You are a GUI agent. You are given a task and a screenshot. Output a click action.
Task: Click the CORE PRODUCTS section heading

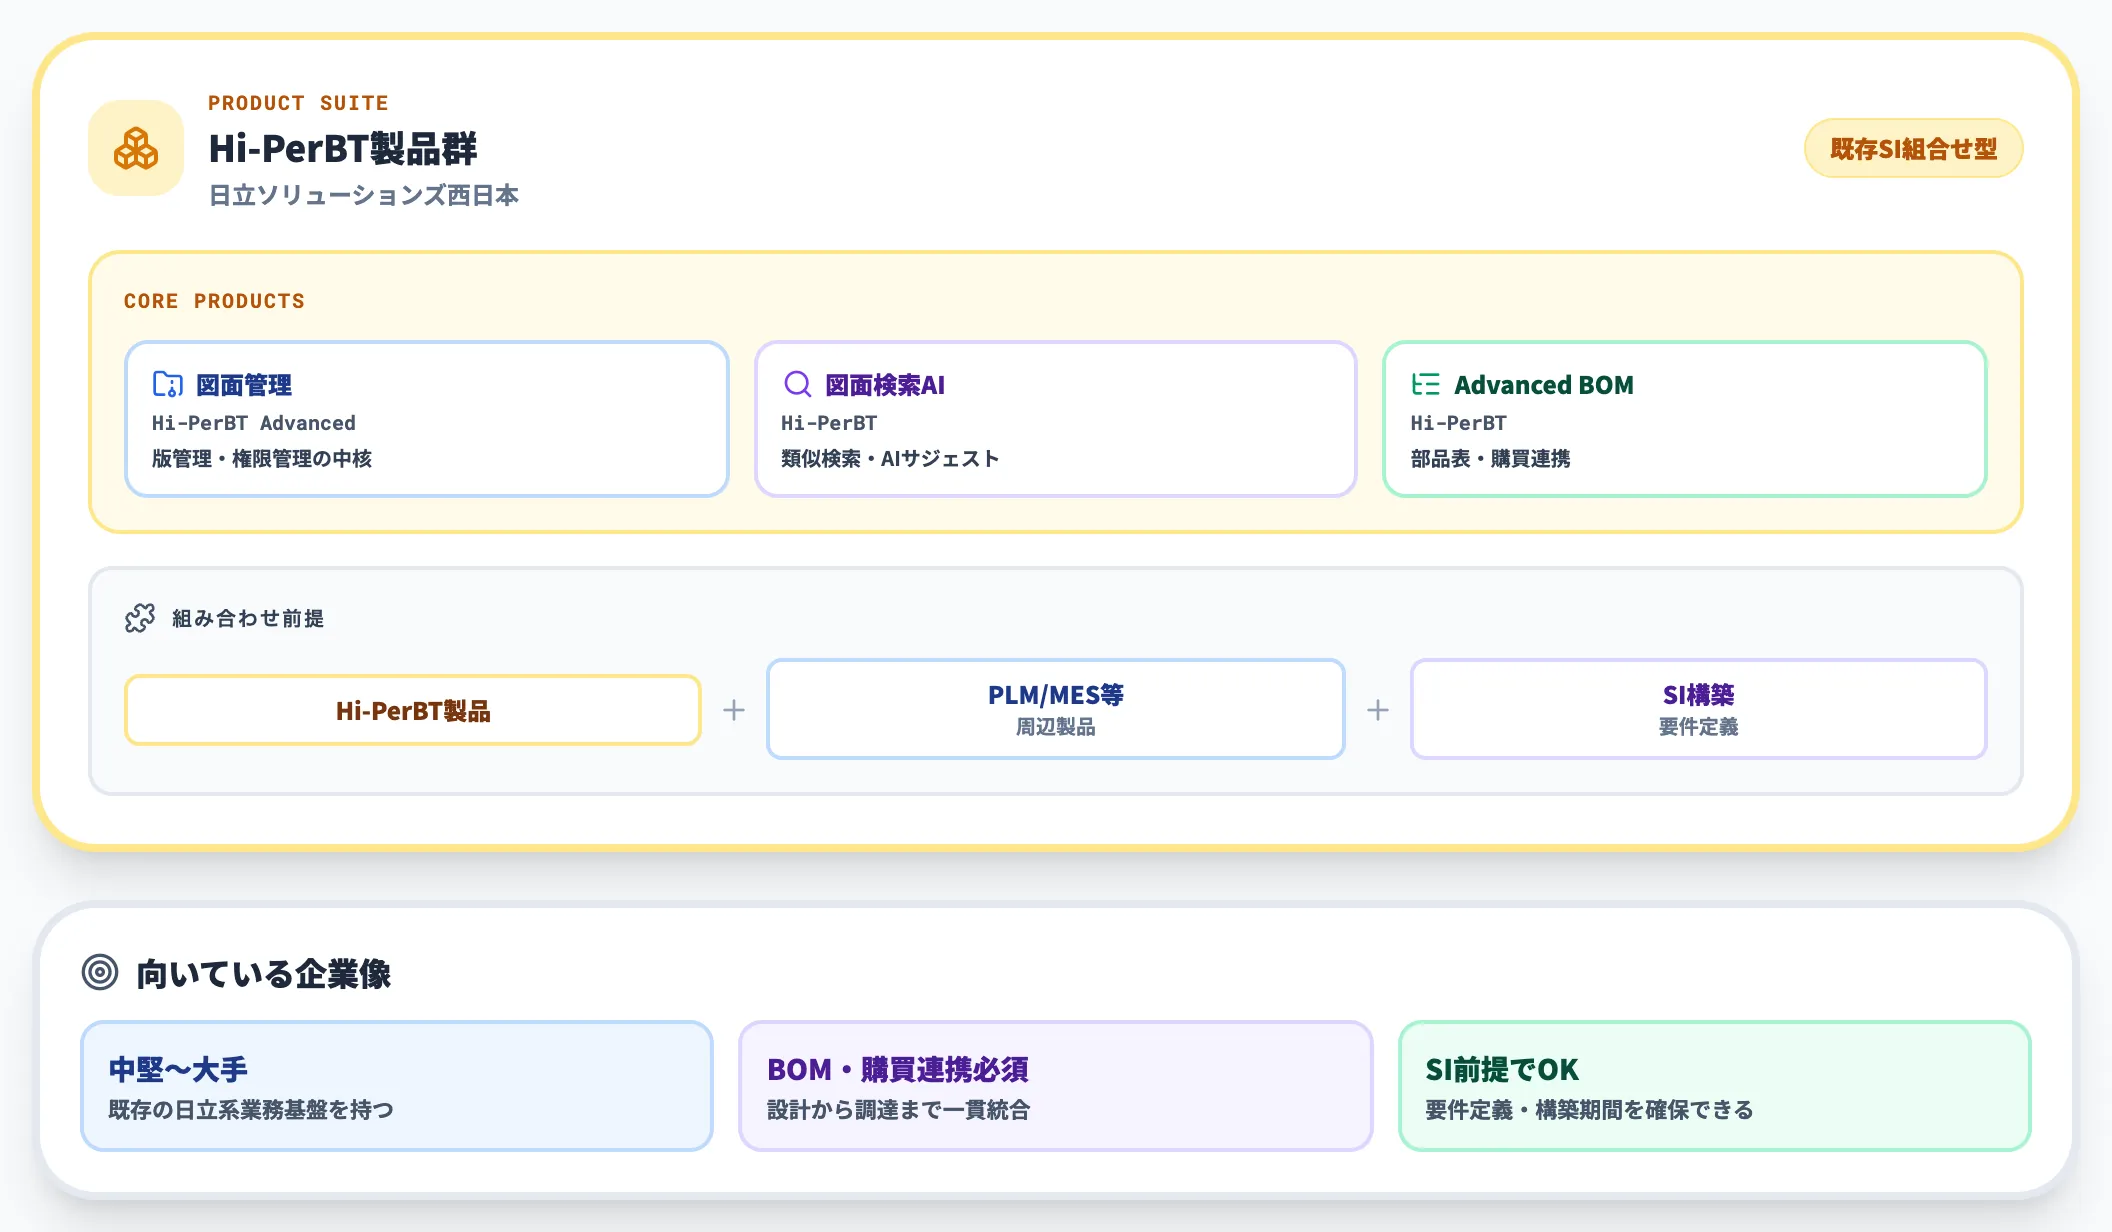[x=214, y=300]
